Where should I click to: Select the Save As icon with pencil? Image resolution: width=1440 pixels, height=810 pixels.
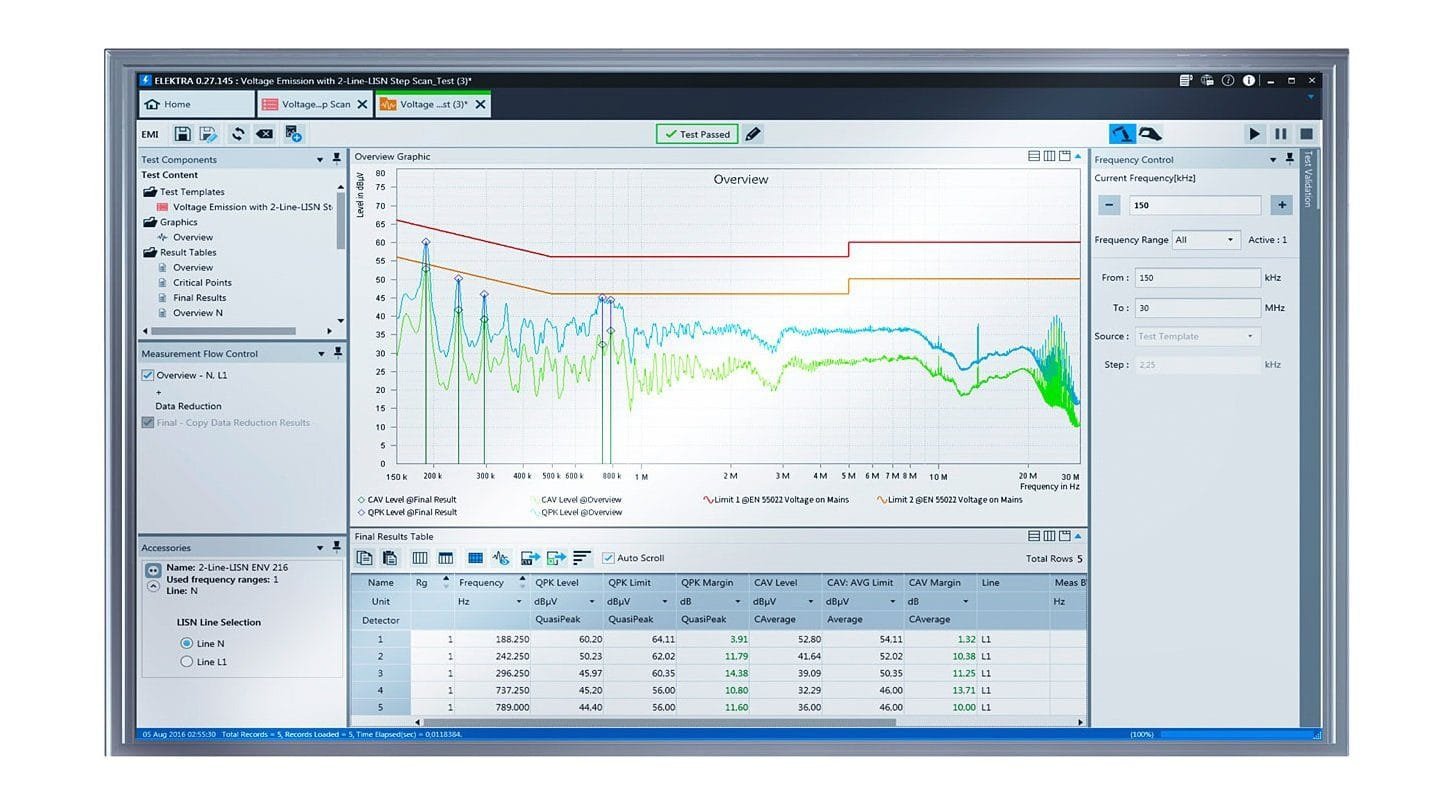209,133
